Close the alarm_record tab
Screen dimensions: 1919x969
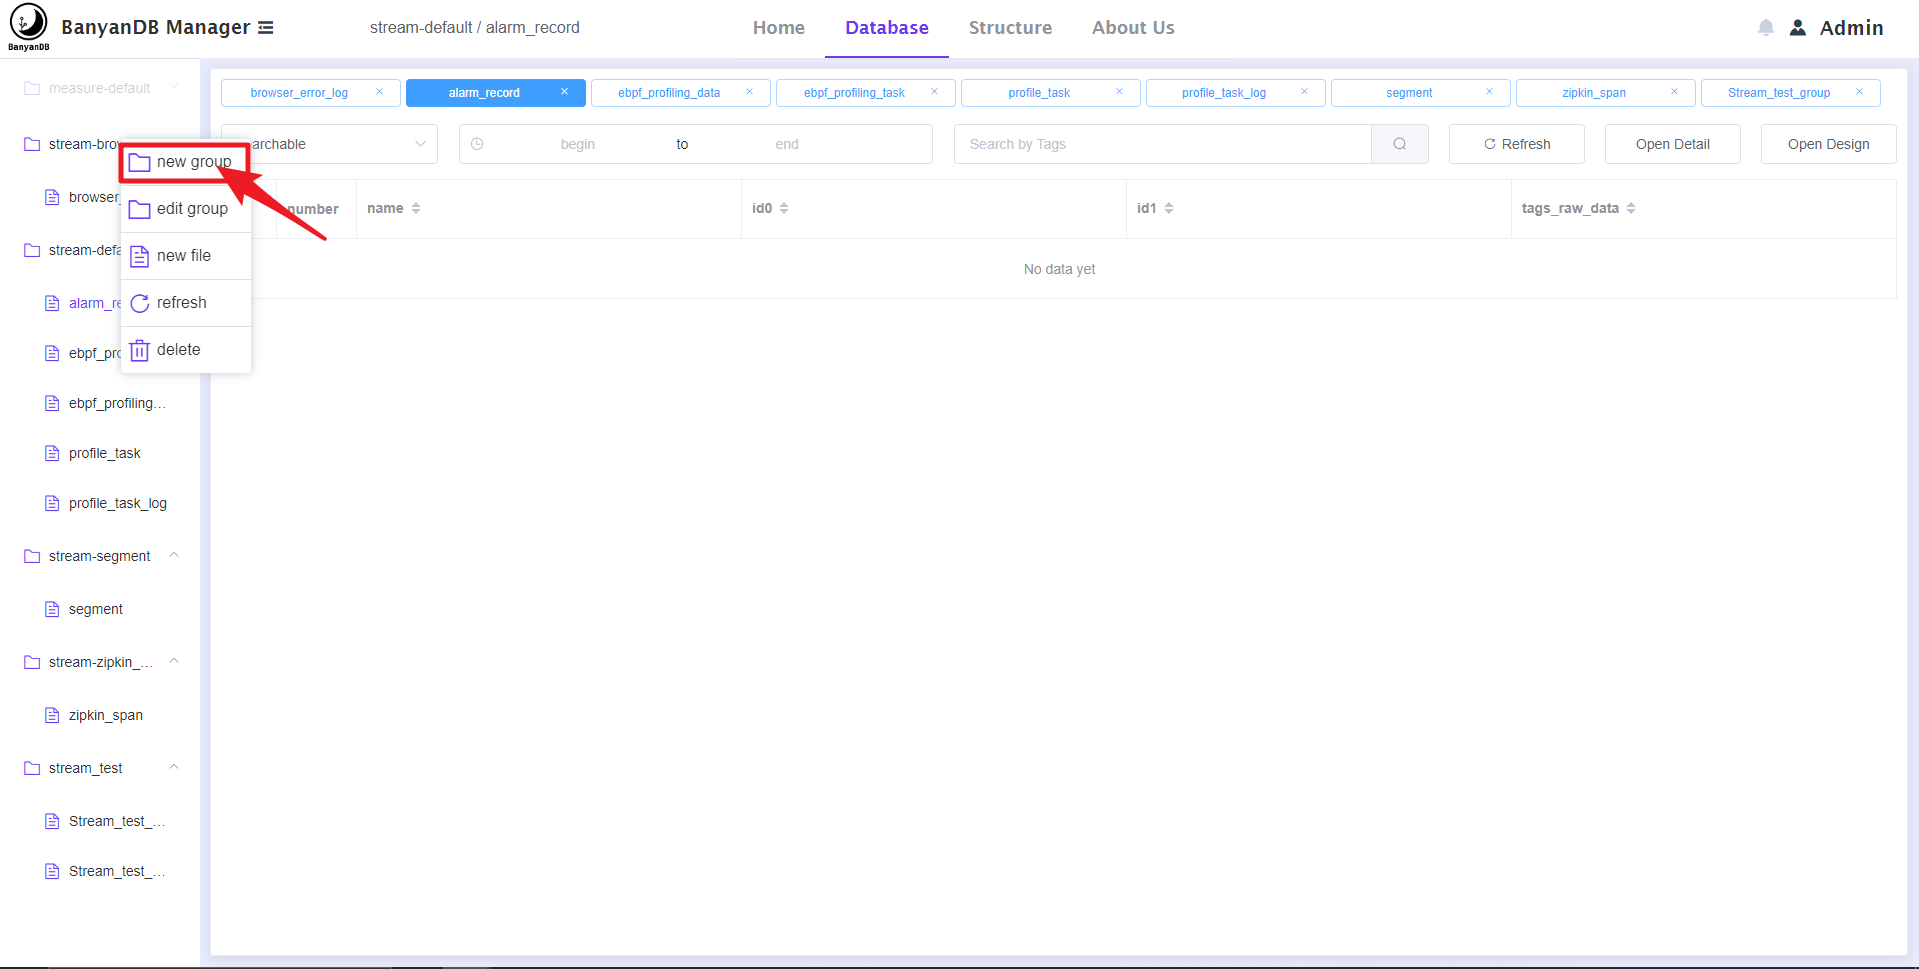pos(564,92)
